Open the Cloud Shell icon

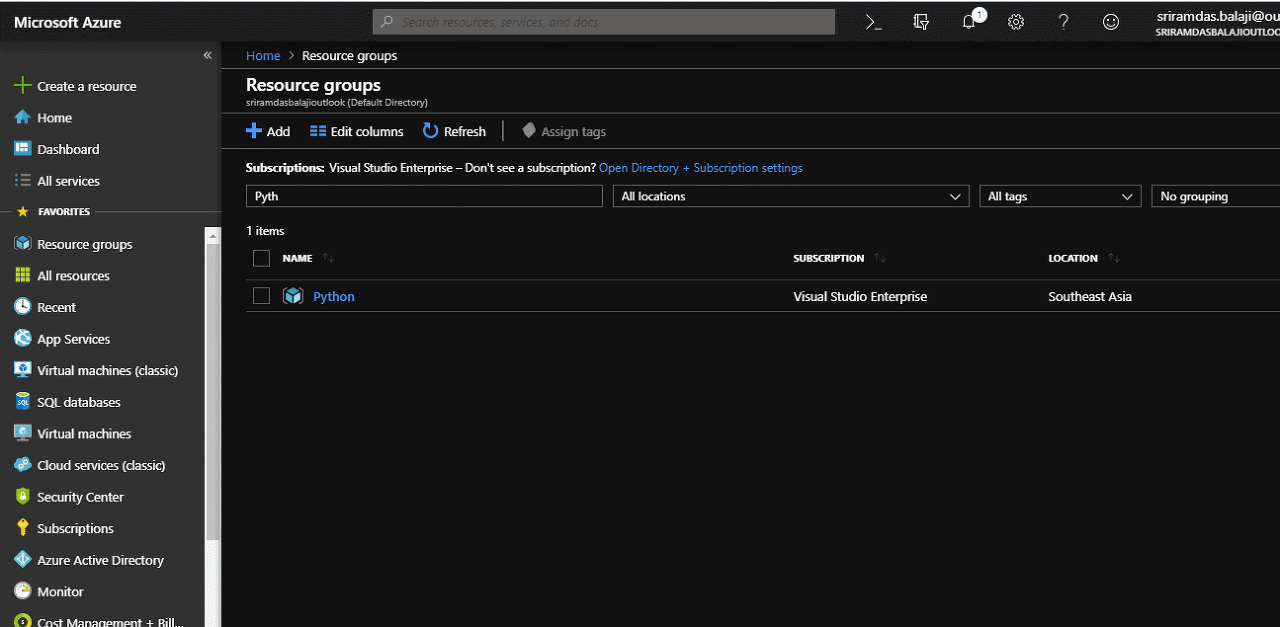point(873,22)
